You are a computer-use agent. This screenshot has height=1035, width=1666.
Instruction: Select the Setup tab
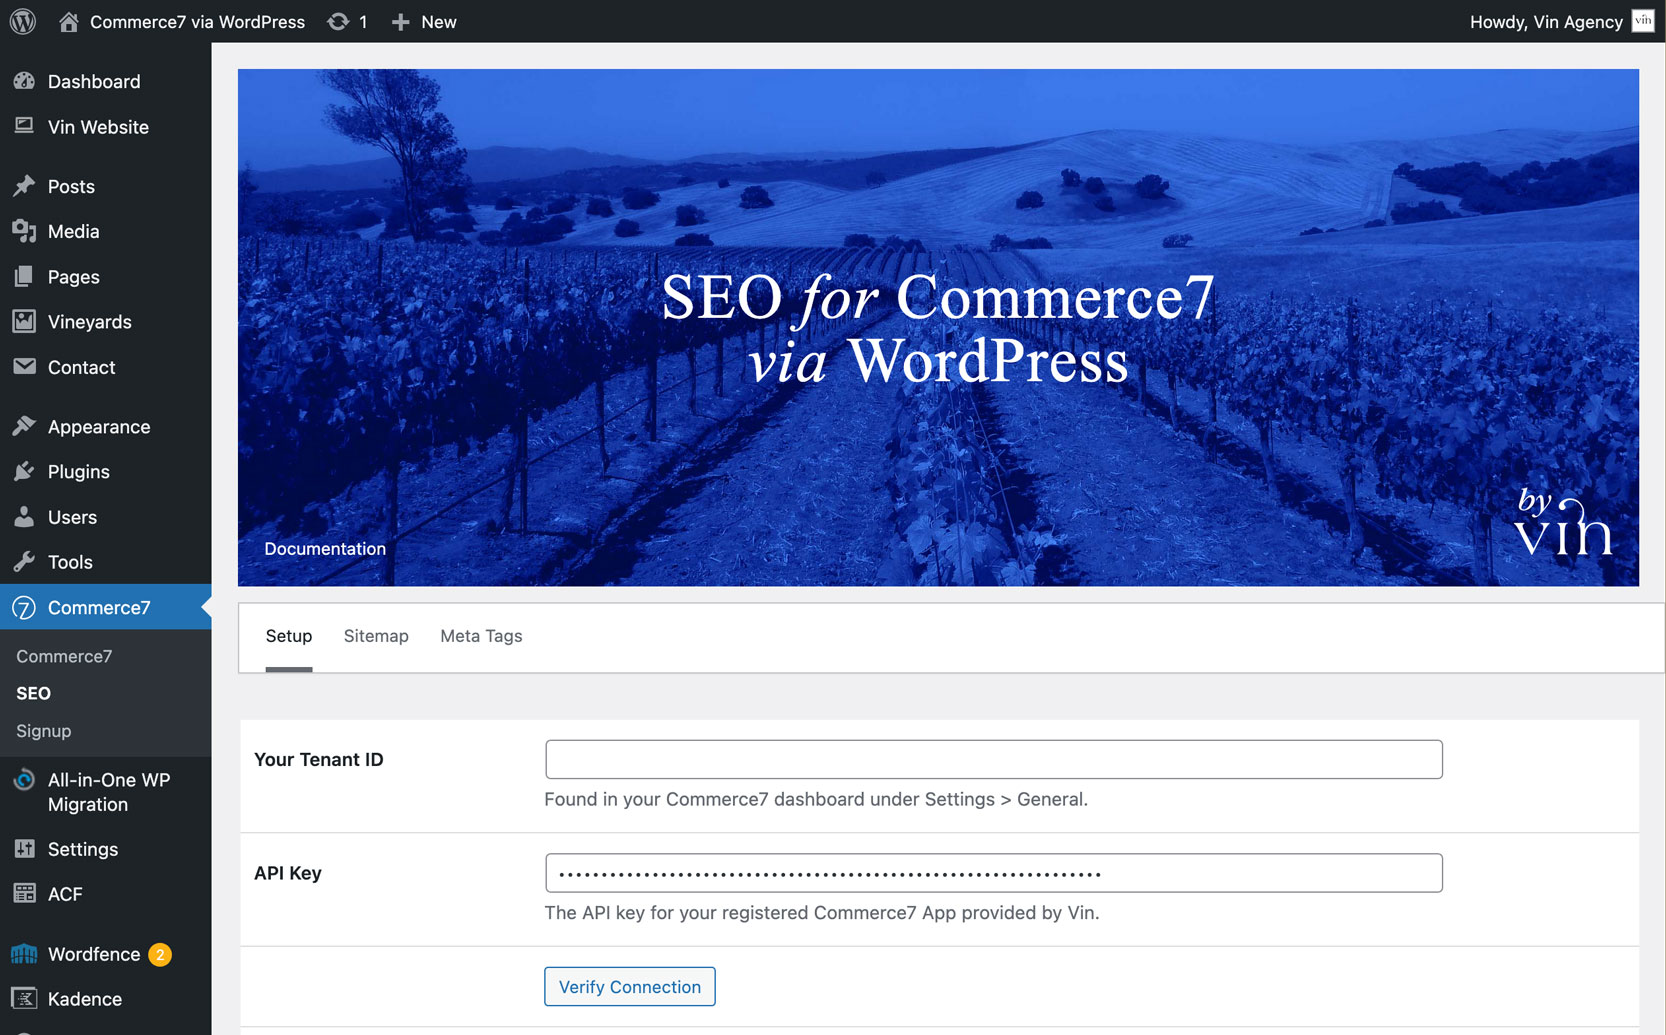(289, 636)
